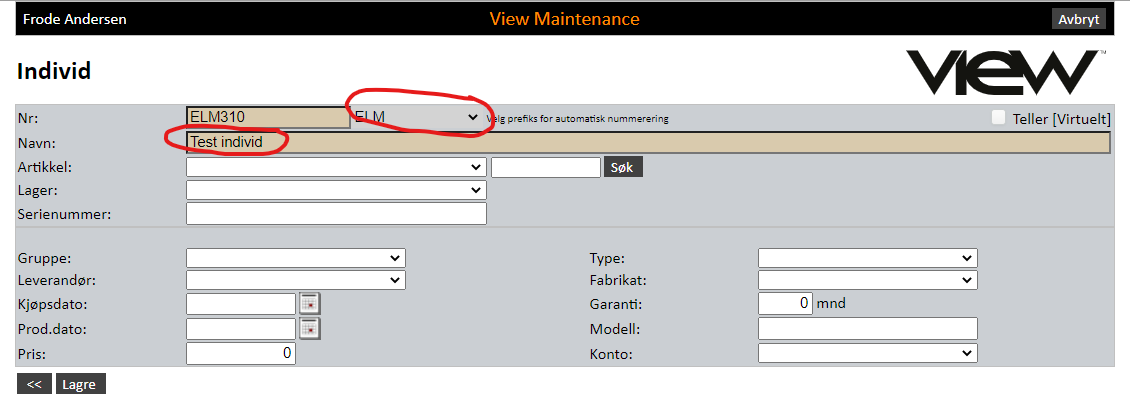
Task: Select the Modell text field
Action: pyautogui.click(x=867, y=329)
